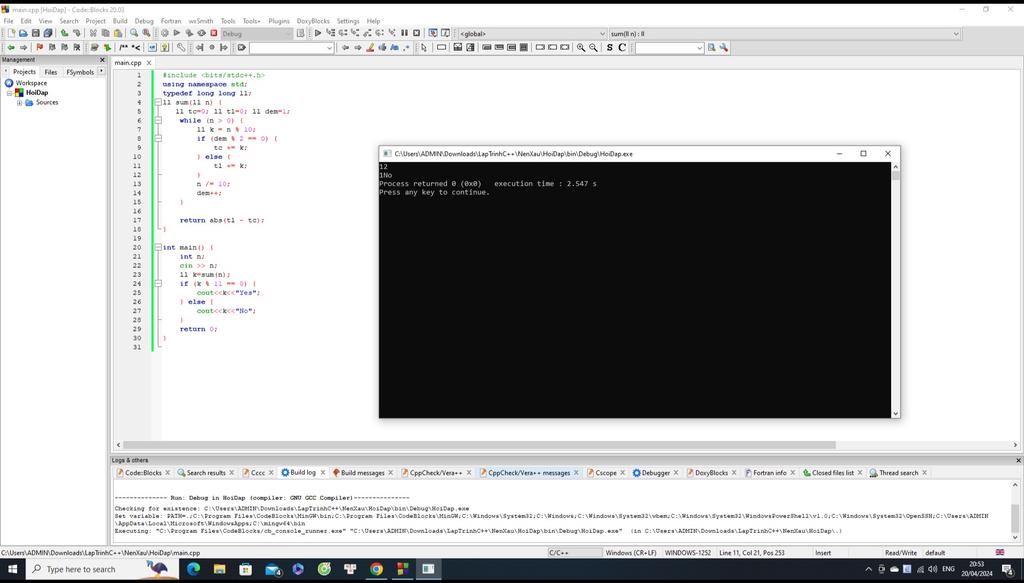The image size is (1024, 583).
Task: Open the File menu
Action: (x=8, y=21)
